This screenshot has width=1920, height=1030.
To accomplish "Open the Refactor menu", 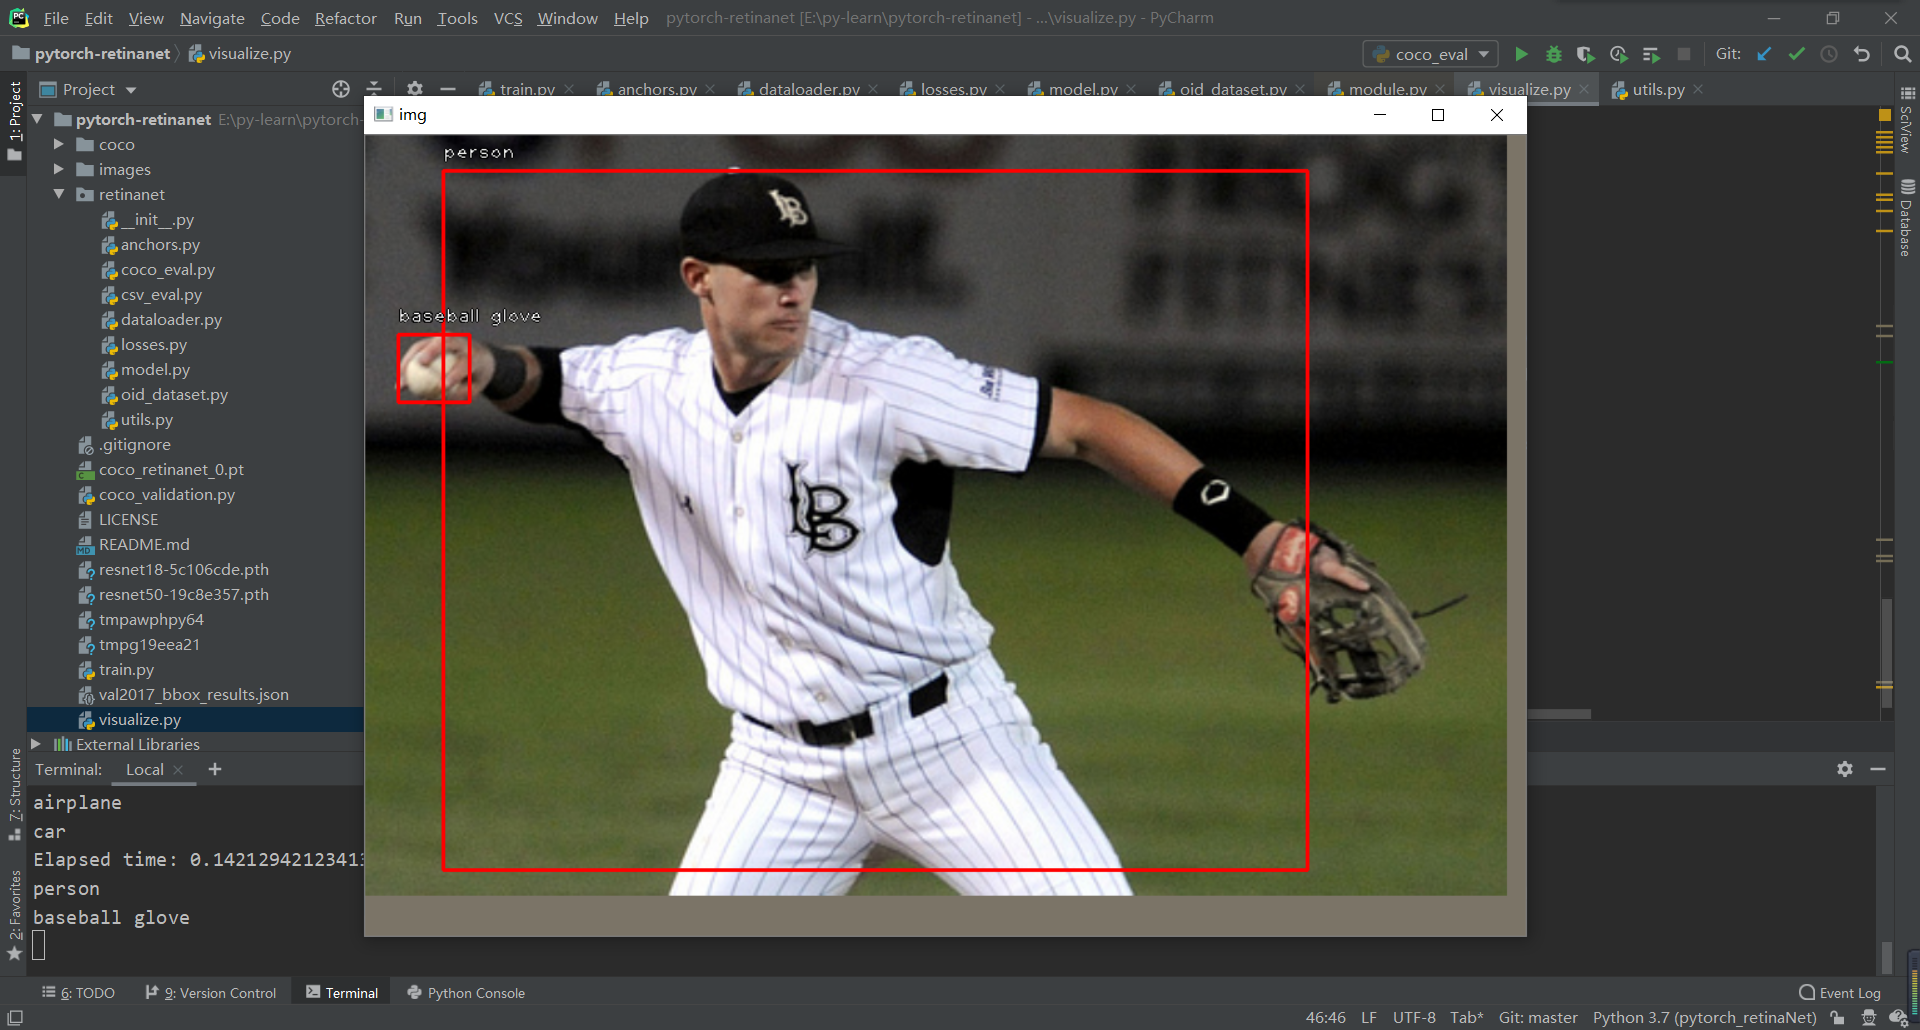I will click(x=345, y=18).
